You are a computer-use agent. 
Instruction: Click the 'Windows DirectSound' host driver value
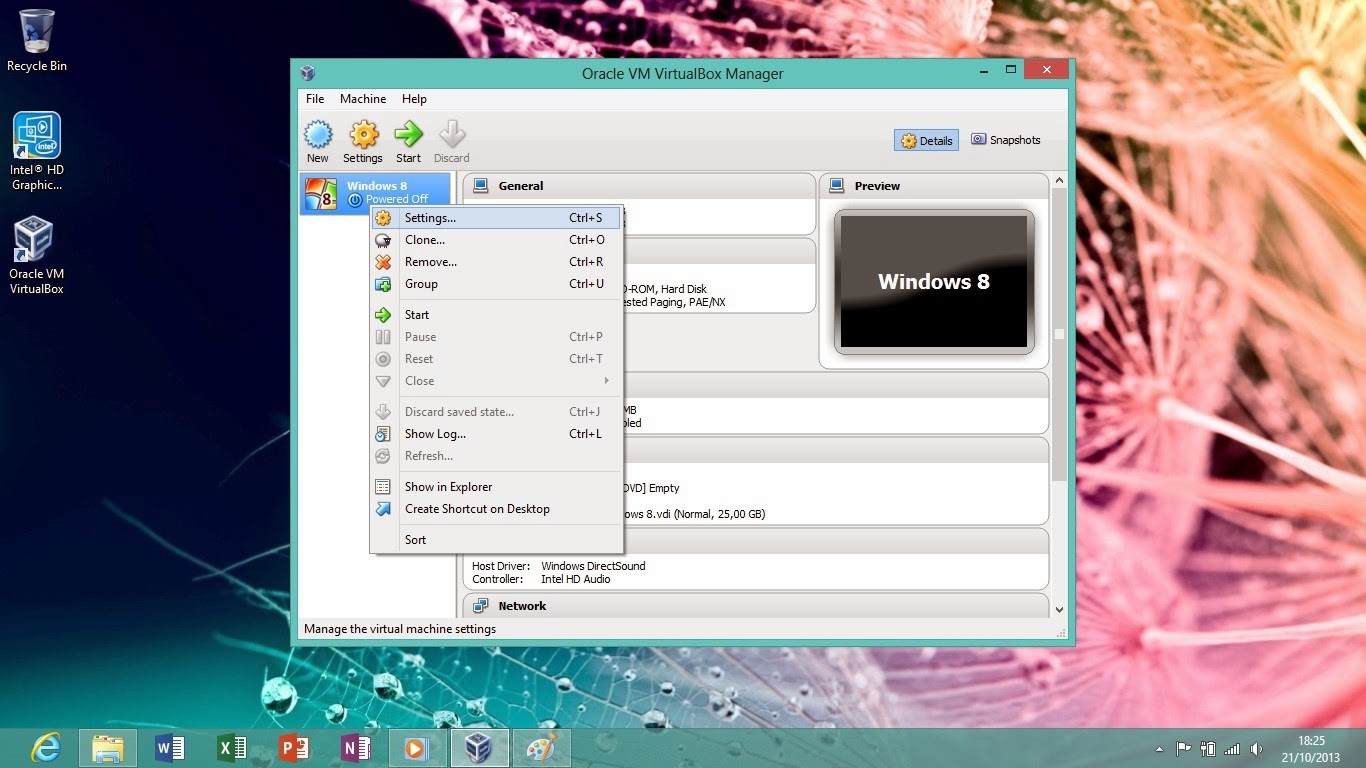593,566
